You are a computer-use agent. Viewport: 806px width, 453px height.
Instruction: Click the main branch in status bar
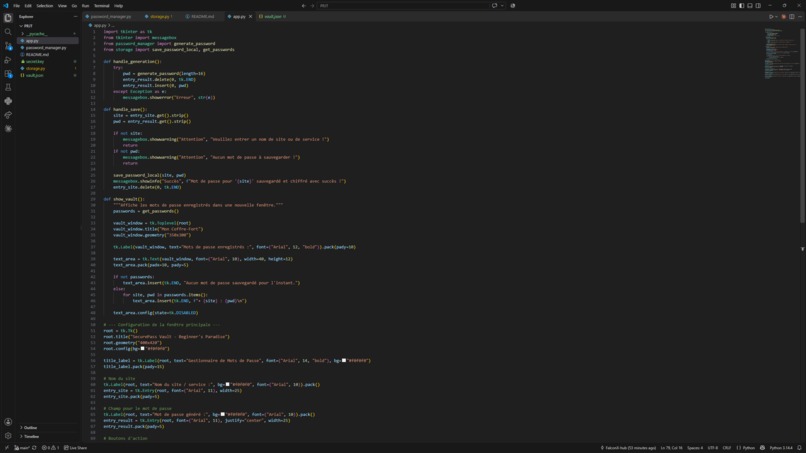22,448
